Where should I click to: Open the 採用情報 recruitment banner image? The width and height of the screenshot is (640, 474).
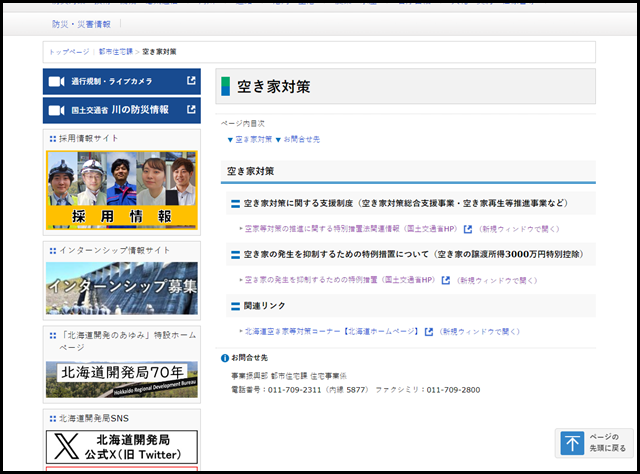[121, 190]
